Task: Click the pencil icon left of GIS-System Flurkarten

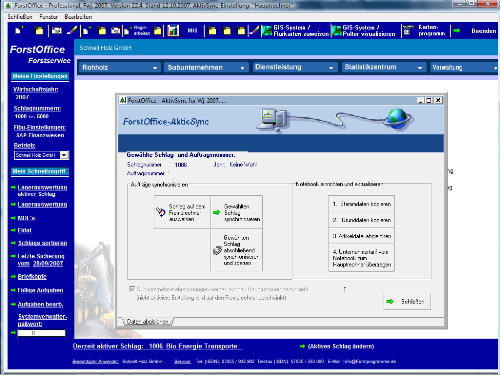Action: [254, 31]
